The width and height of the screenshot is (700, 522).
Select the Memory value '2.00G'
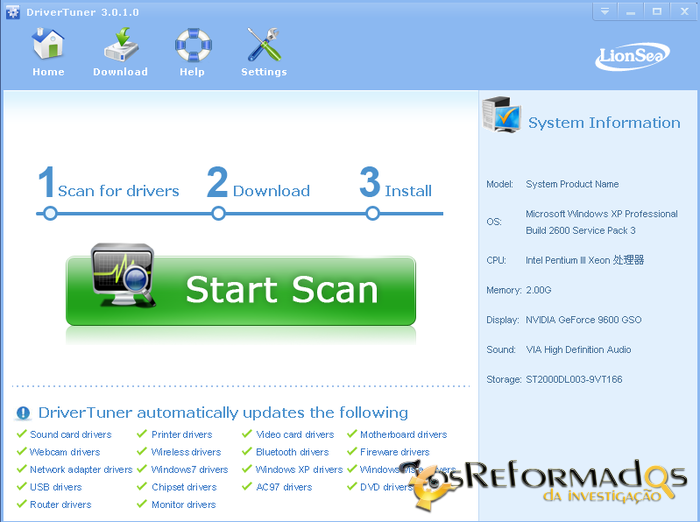click(538, 290)
